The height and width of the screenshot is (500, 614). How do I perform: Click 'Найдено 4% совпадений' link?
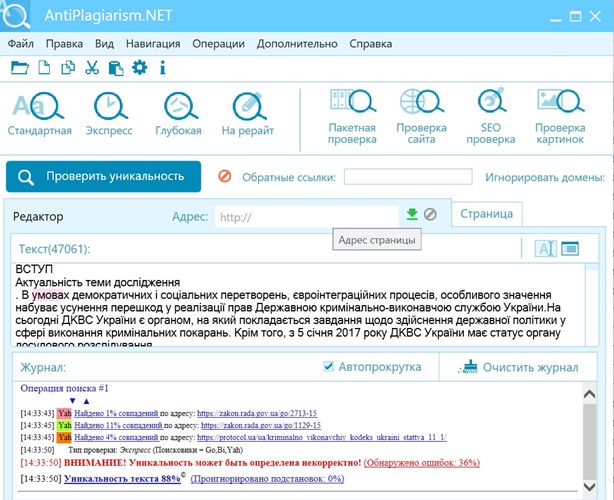[117, 437]
